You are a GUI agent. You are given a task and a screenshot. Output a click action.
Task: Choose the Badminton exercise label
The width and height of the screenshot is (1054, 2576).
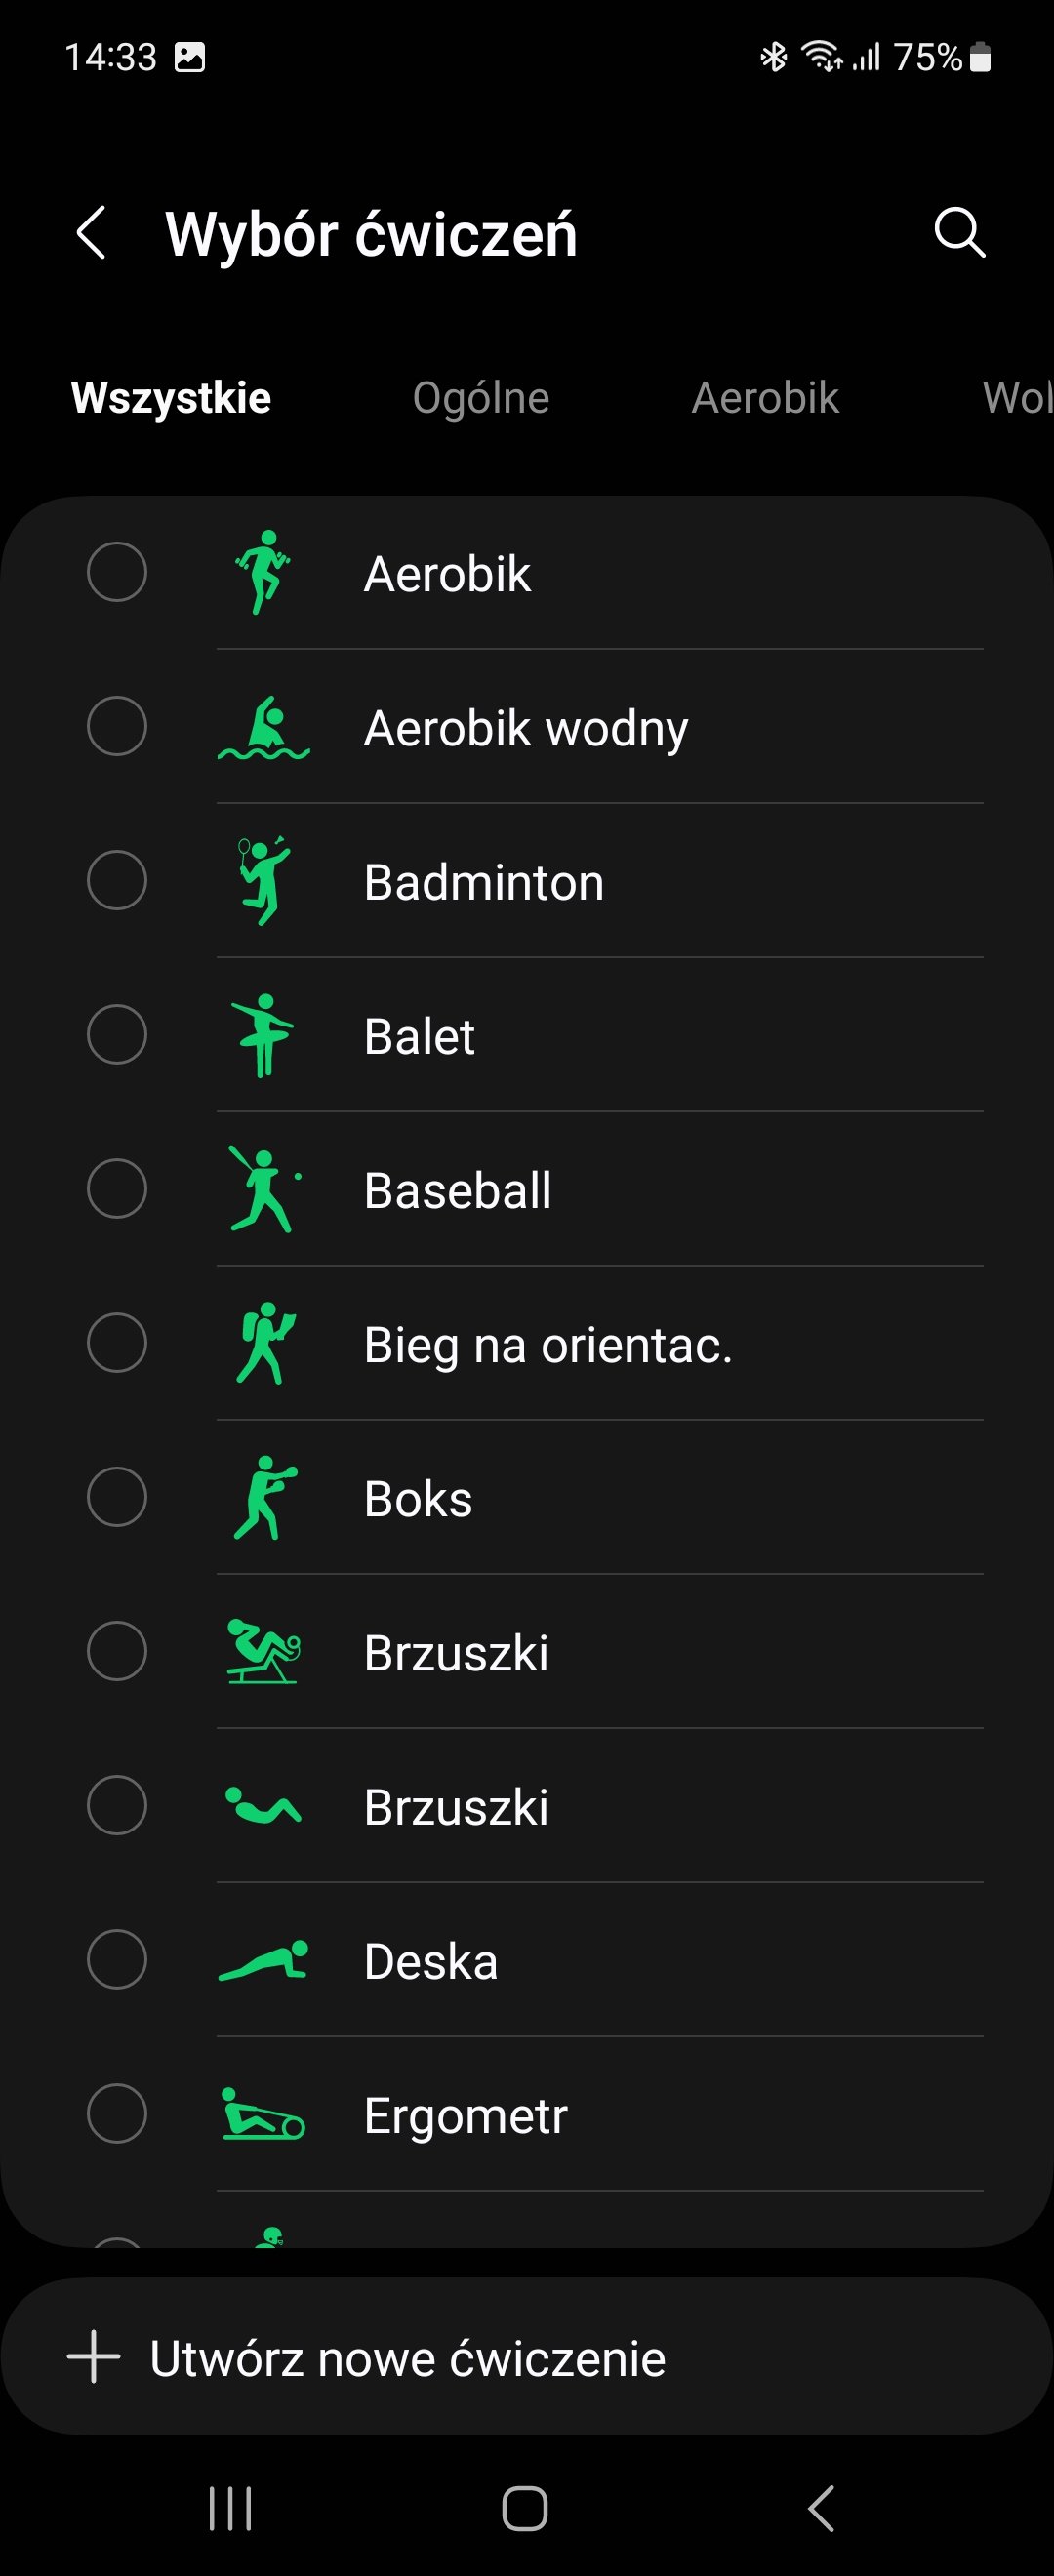[x=484, y=882]
